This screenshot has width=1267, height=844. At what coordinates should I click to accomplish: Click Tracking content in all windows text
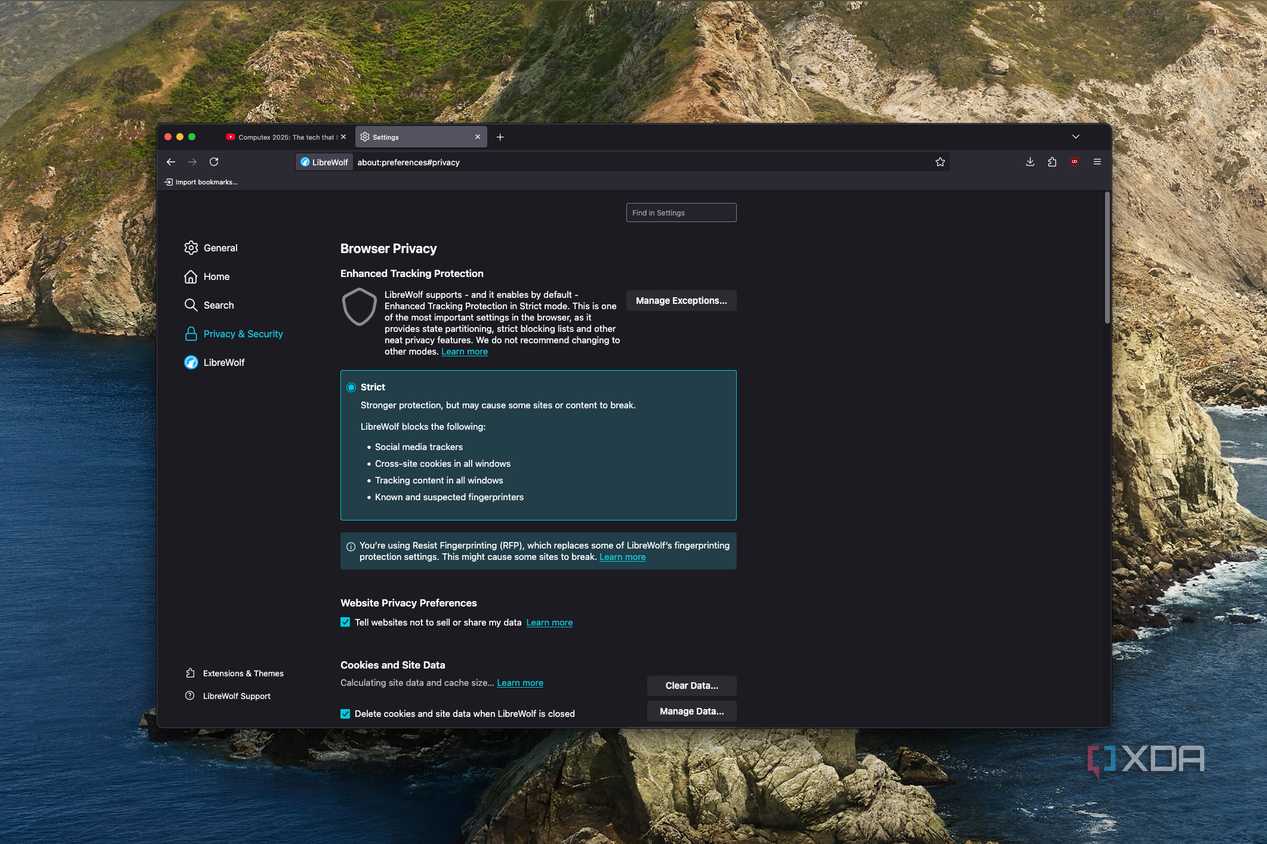coord(439,480)
